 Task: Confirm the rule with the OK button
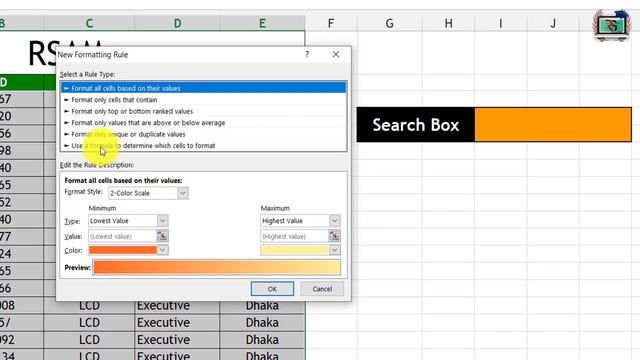[272, 289]
